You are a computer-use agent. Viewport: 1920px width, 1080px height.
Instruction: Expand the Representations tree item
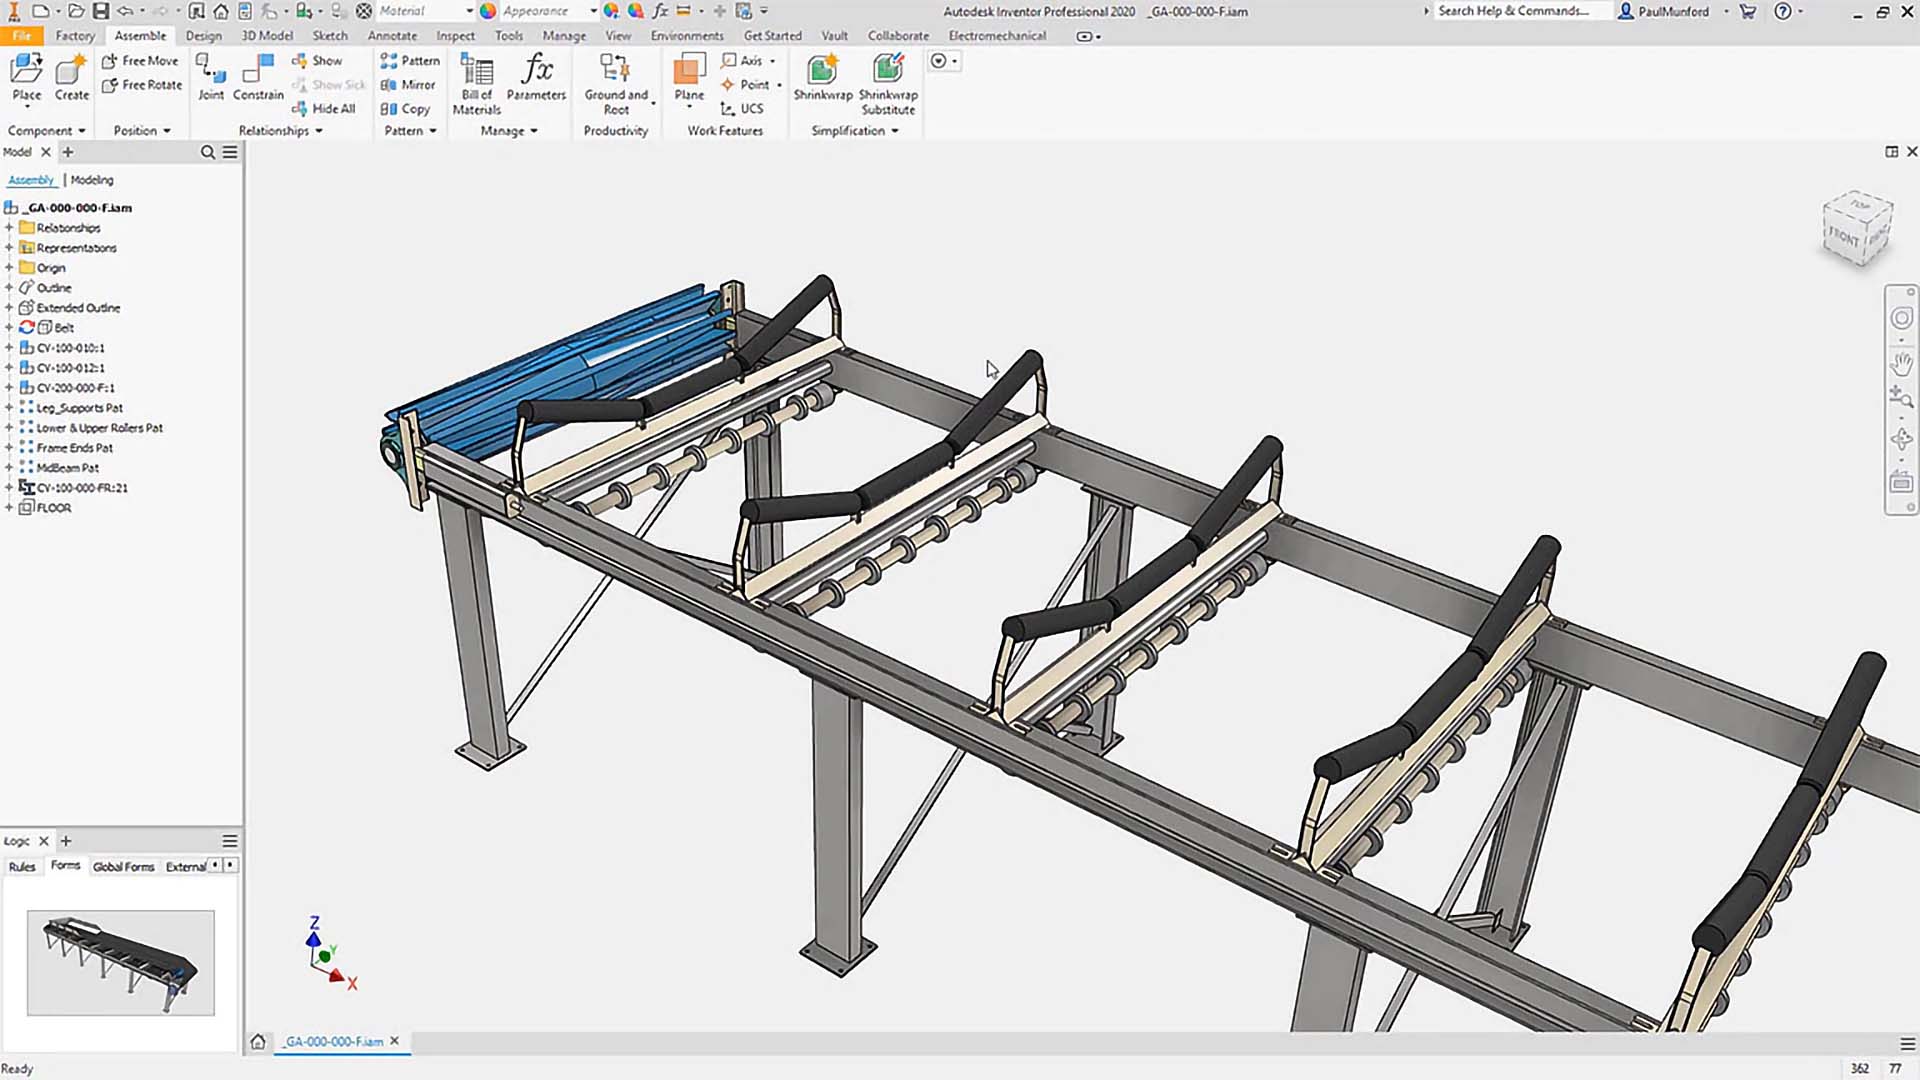pos(9,247)
